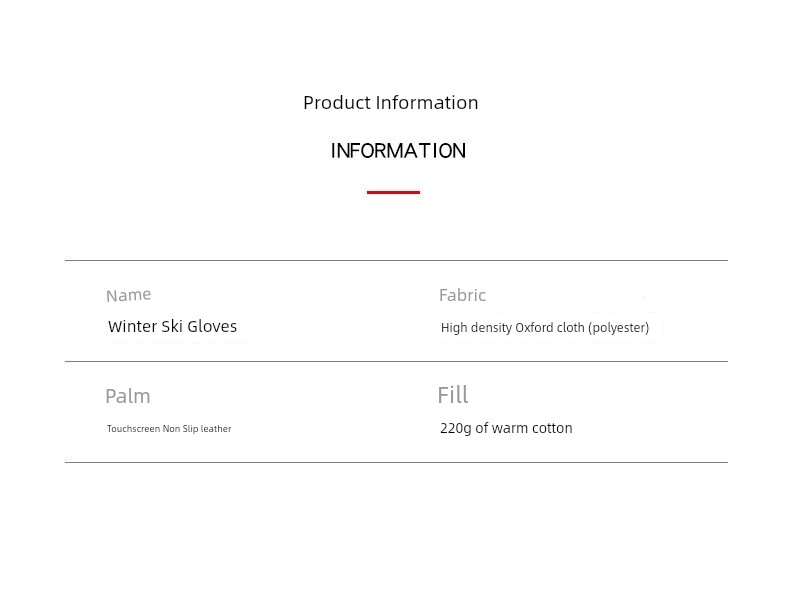
Task: Click the word "Oxford" in Fabric value
Action: click(x=533, y=328)
